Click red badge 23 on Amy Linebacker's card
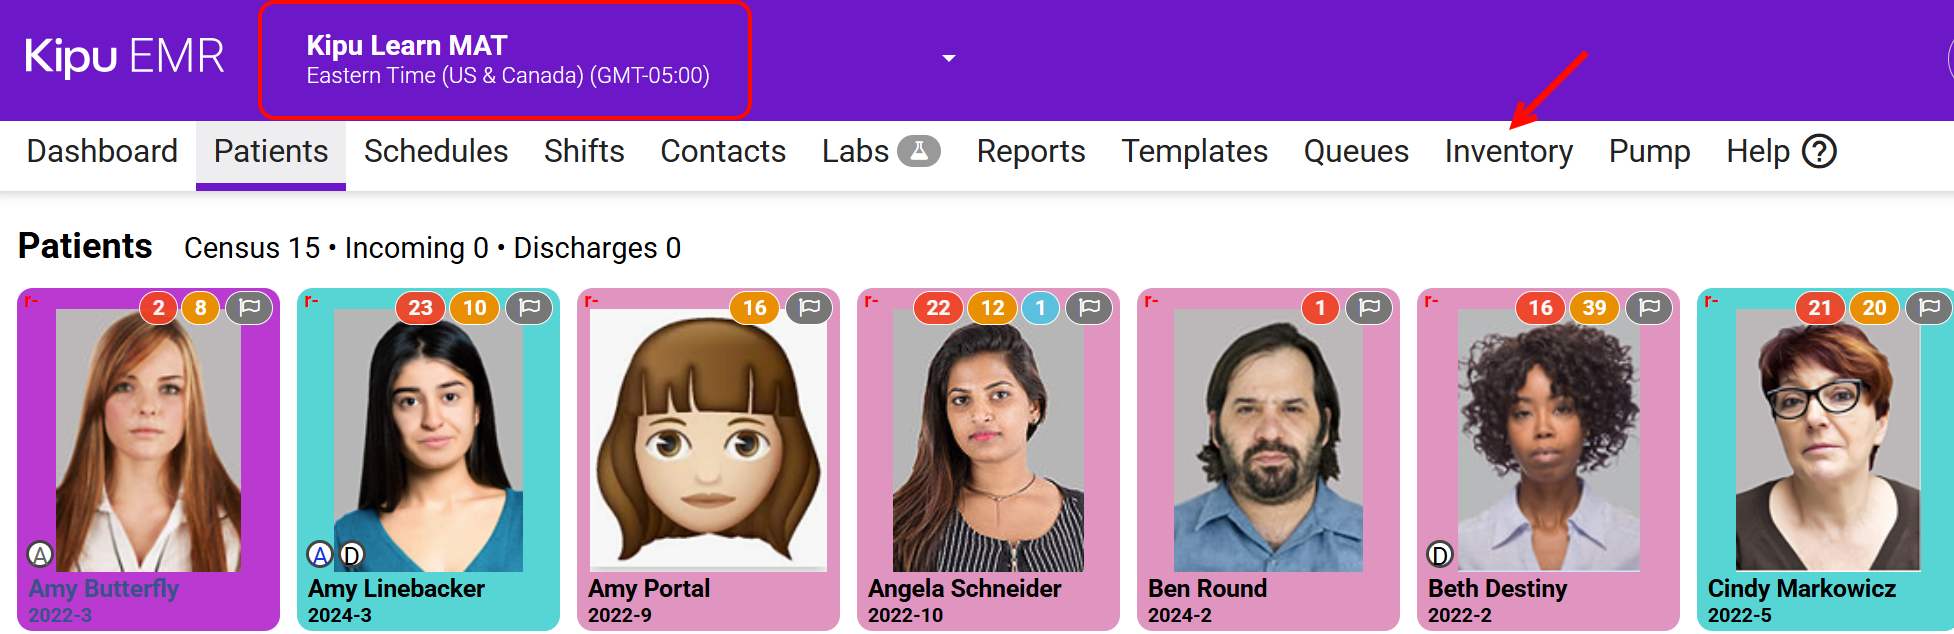The height and width of the screenshot is (634, 1954). coord(420,307)
